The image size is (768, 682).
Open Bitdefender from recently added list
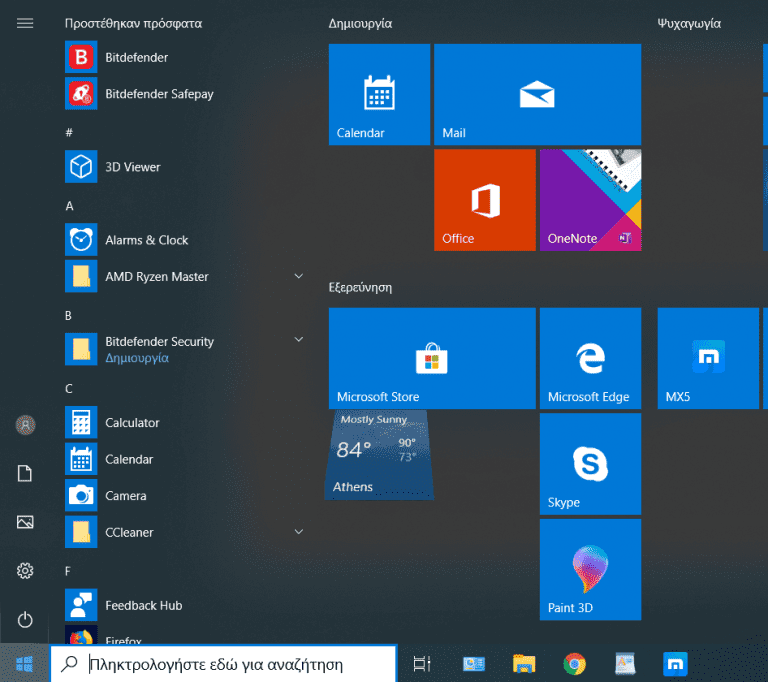click(184, 57)
